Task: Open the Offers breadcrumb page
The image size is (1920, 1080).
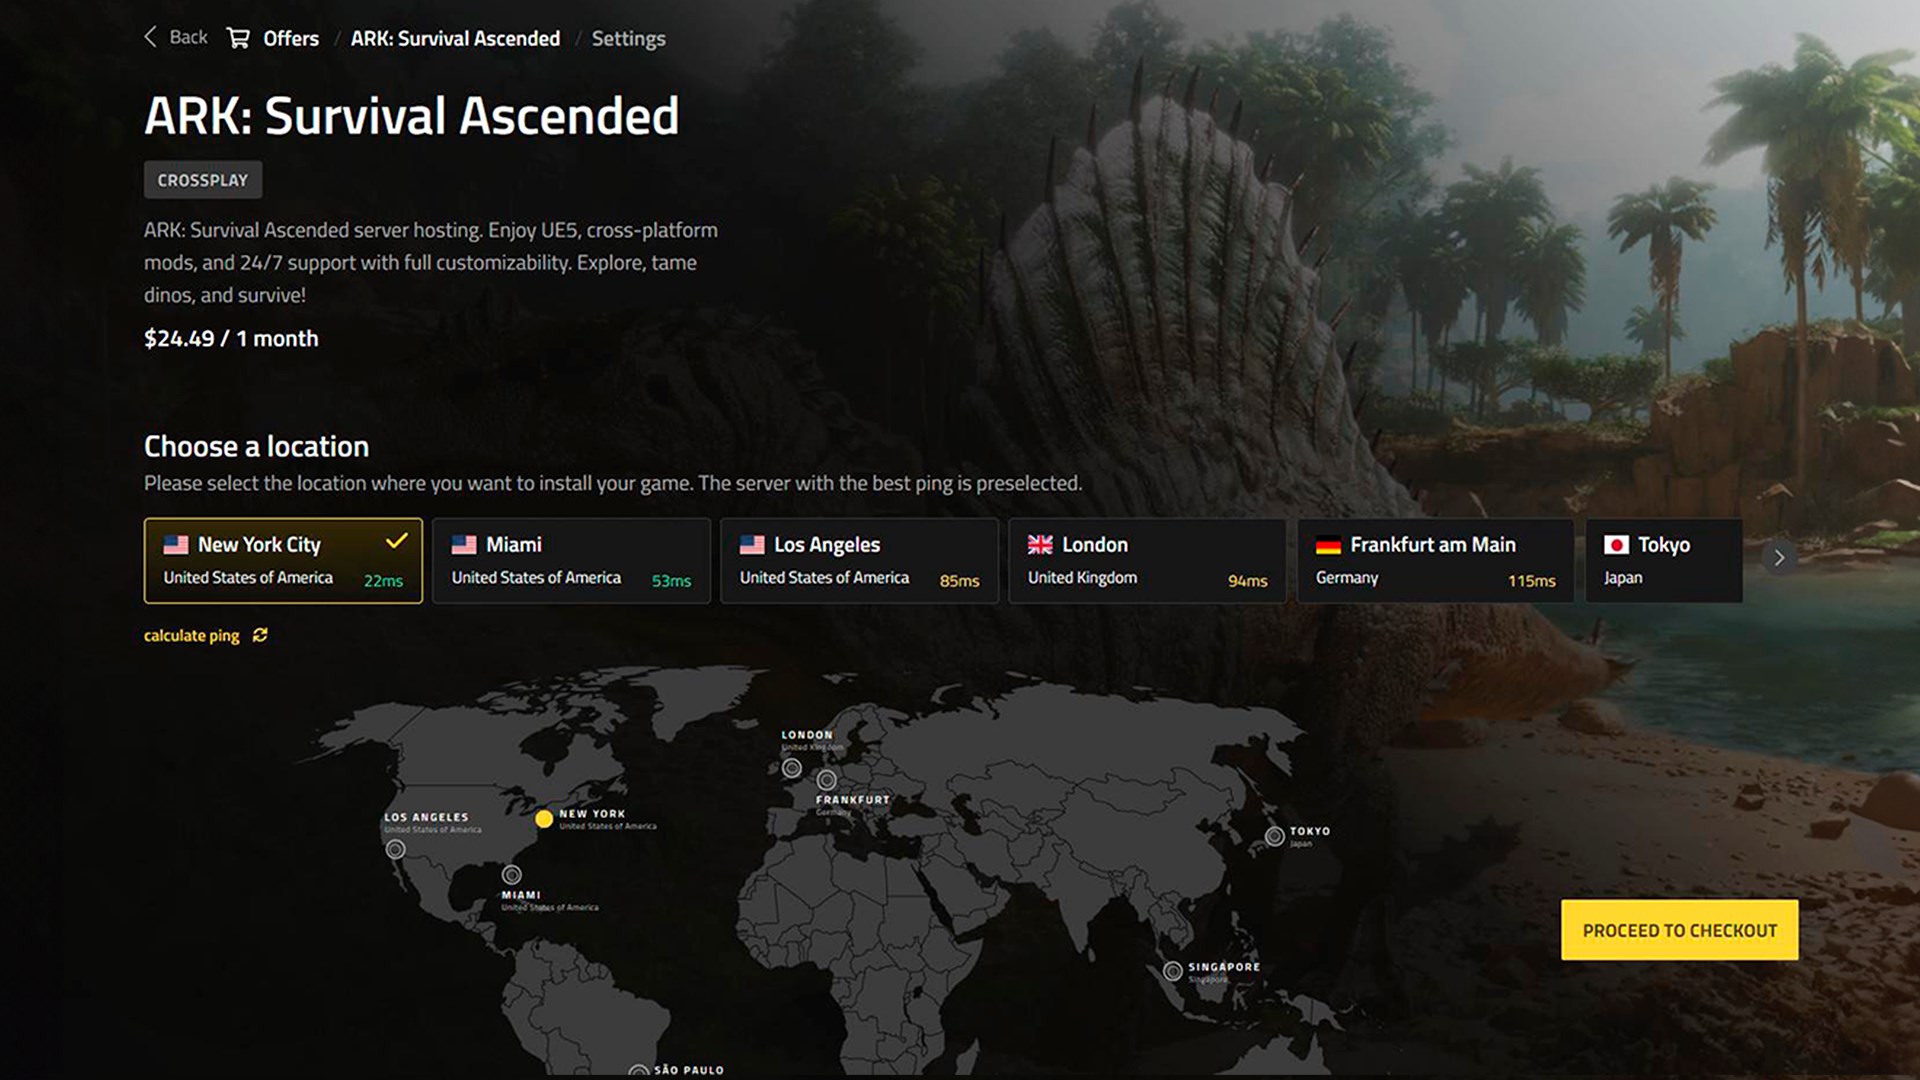Action: (290, 38)
